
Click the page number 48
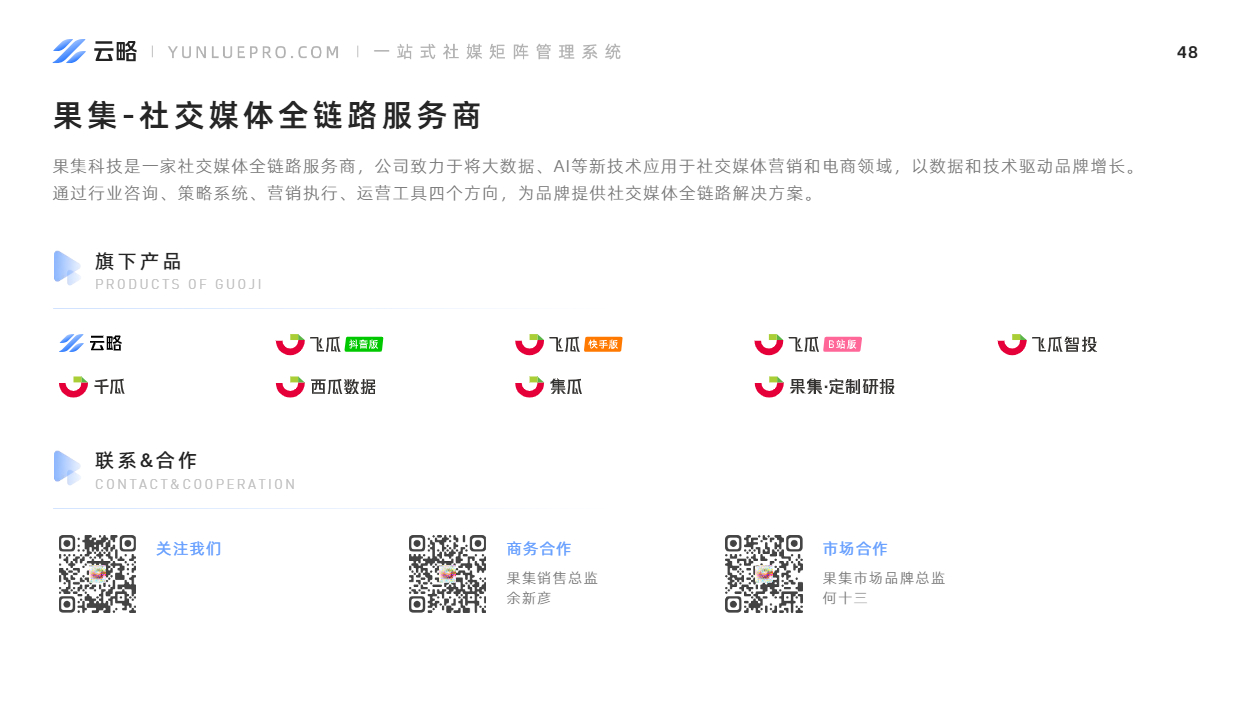click(x=1187, y=52)
